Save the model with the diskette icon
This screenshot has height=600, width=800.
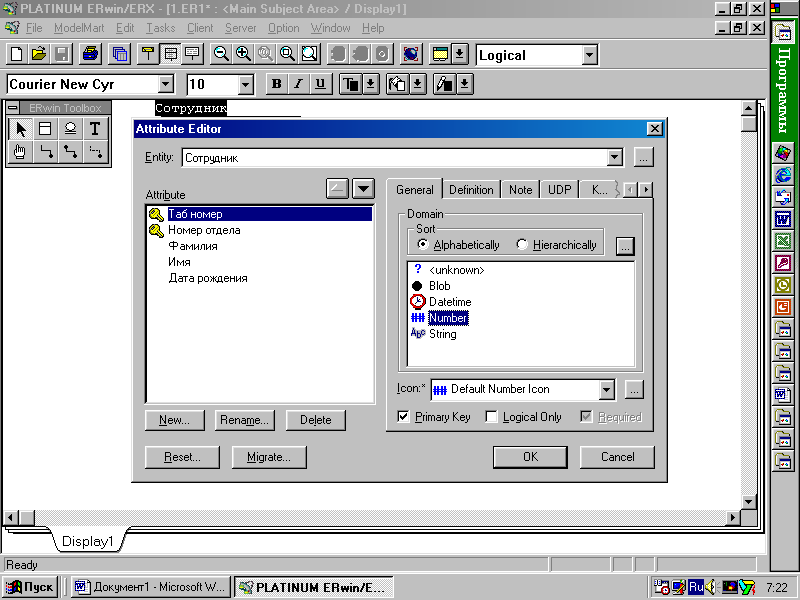click(61, 54)
